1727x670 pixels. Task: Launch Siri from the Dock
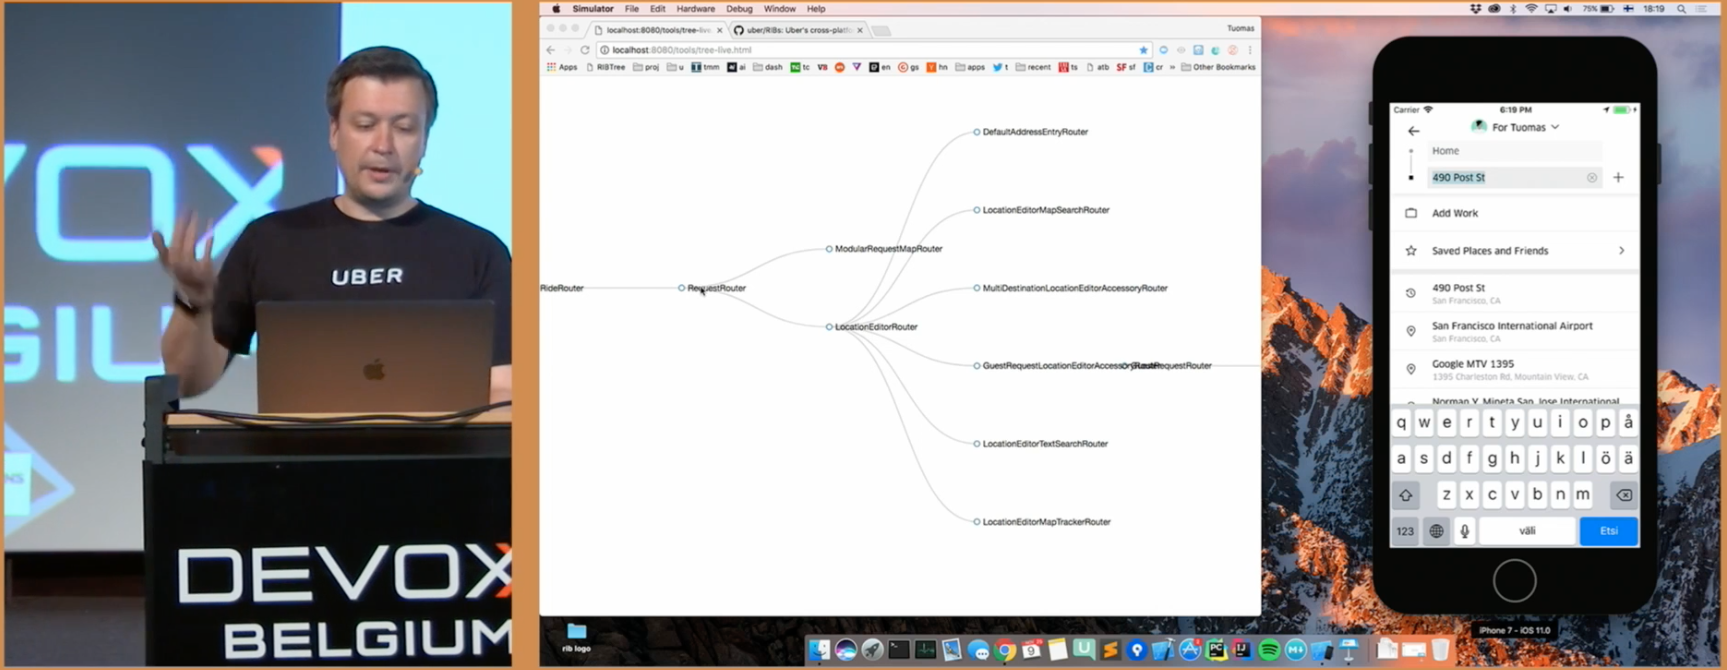pos(846,650)
